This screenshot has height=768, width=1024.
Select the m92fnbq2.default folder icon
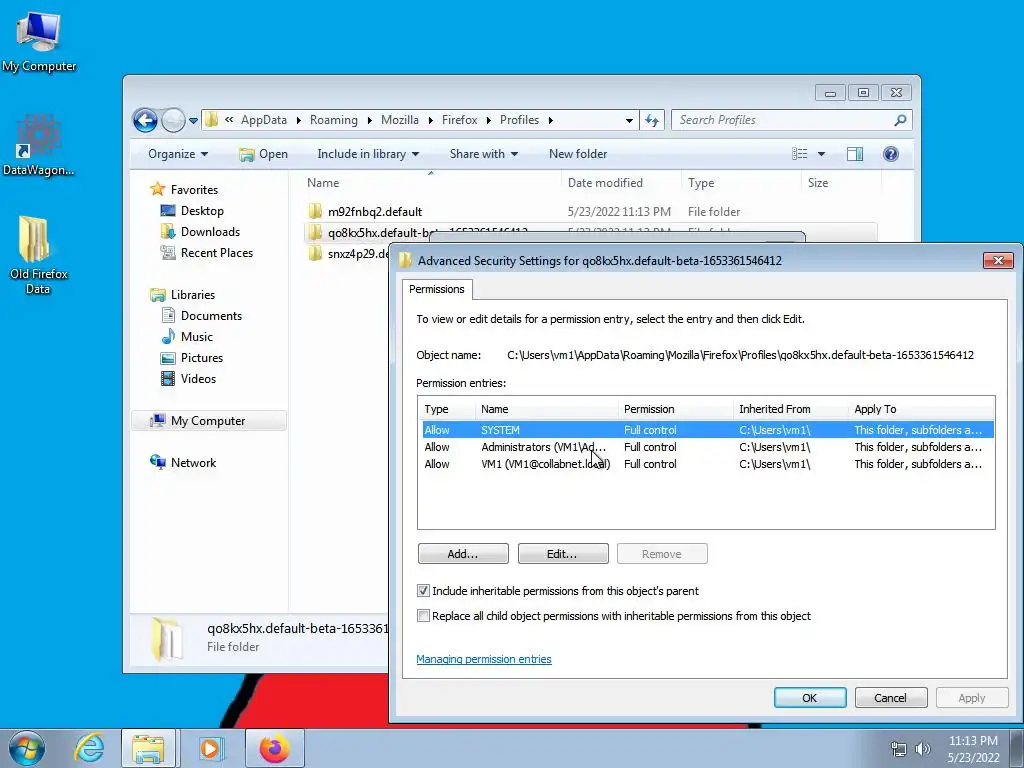[x=315, y=211]
